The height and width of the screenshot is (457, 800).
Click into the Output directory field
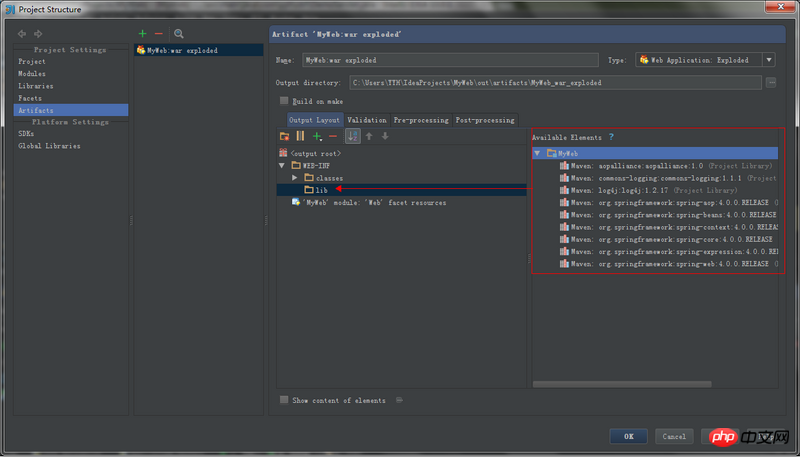pos(555,82)
